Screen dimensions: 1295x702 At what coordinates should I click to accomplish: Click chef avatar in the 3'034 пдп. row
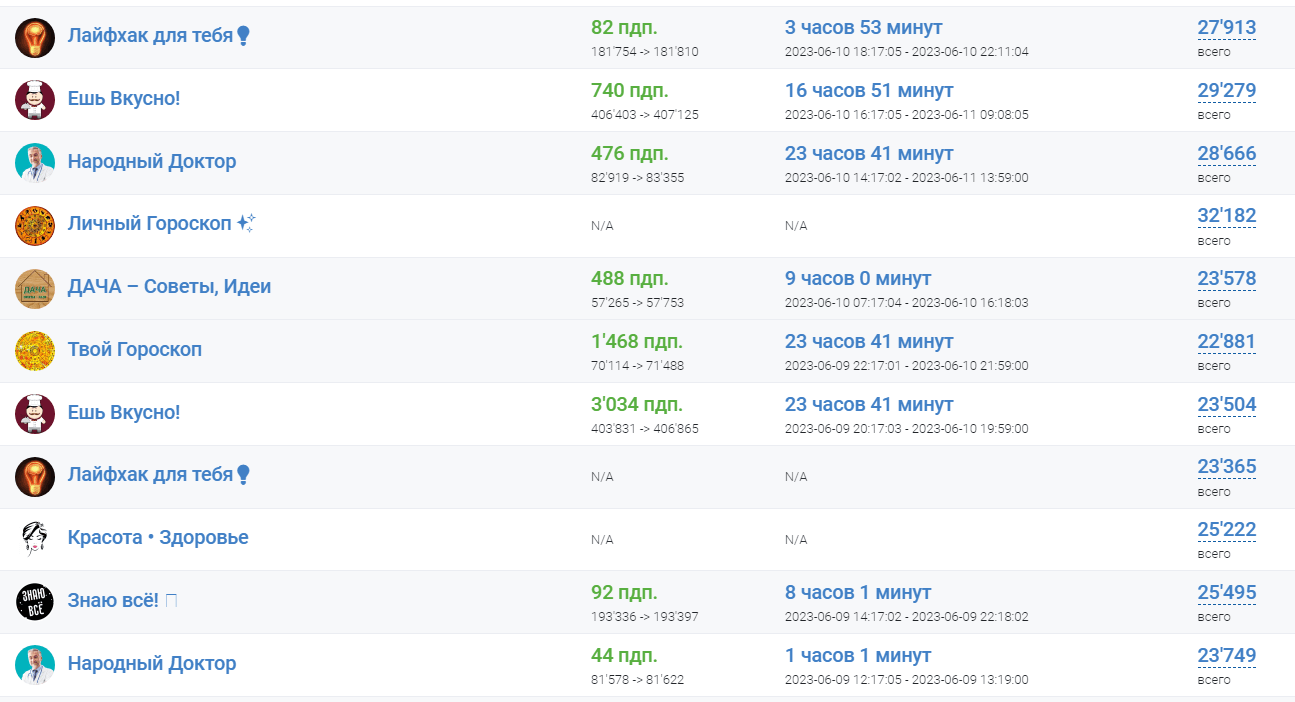[35, 414]
